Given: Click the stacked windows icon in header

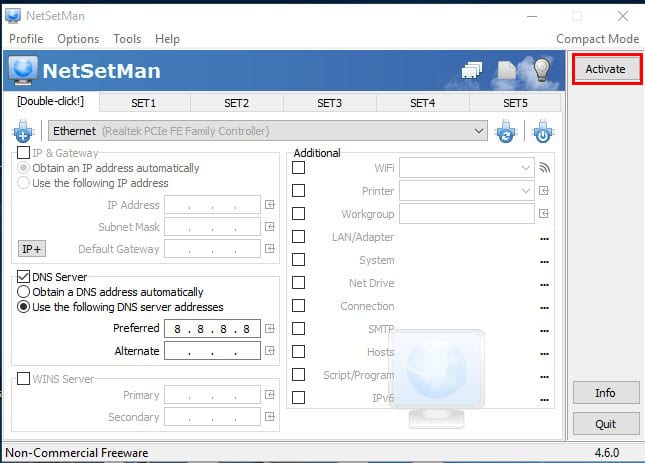Looking at the screenshot, I should click(x=473, y=70).
